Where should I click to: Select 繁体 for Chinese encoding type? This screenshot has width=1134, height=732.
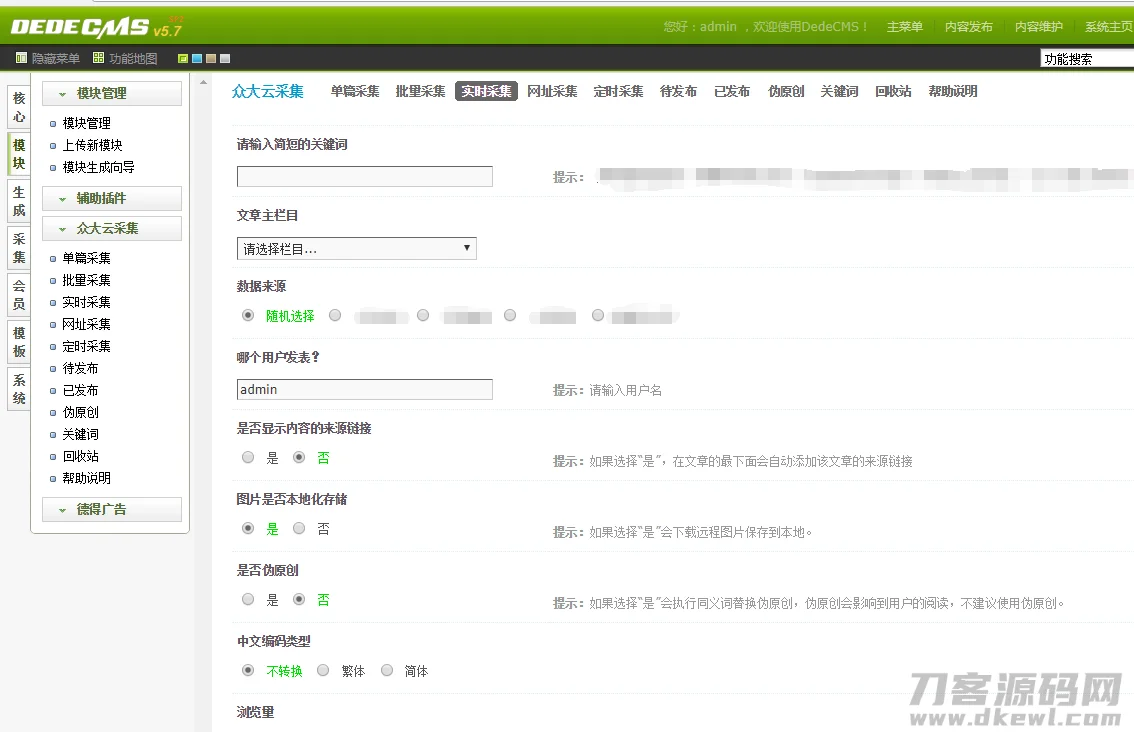[x=323, y=670]
